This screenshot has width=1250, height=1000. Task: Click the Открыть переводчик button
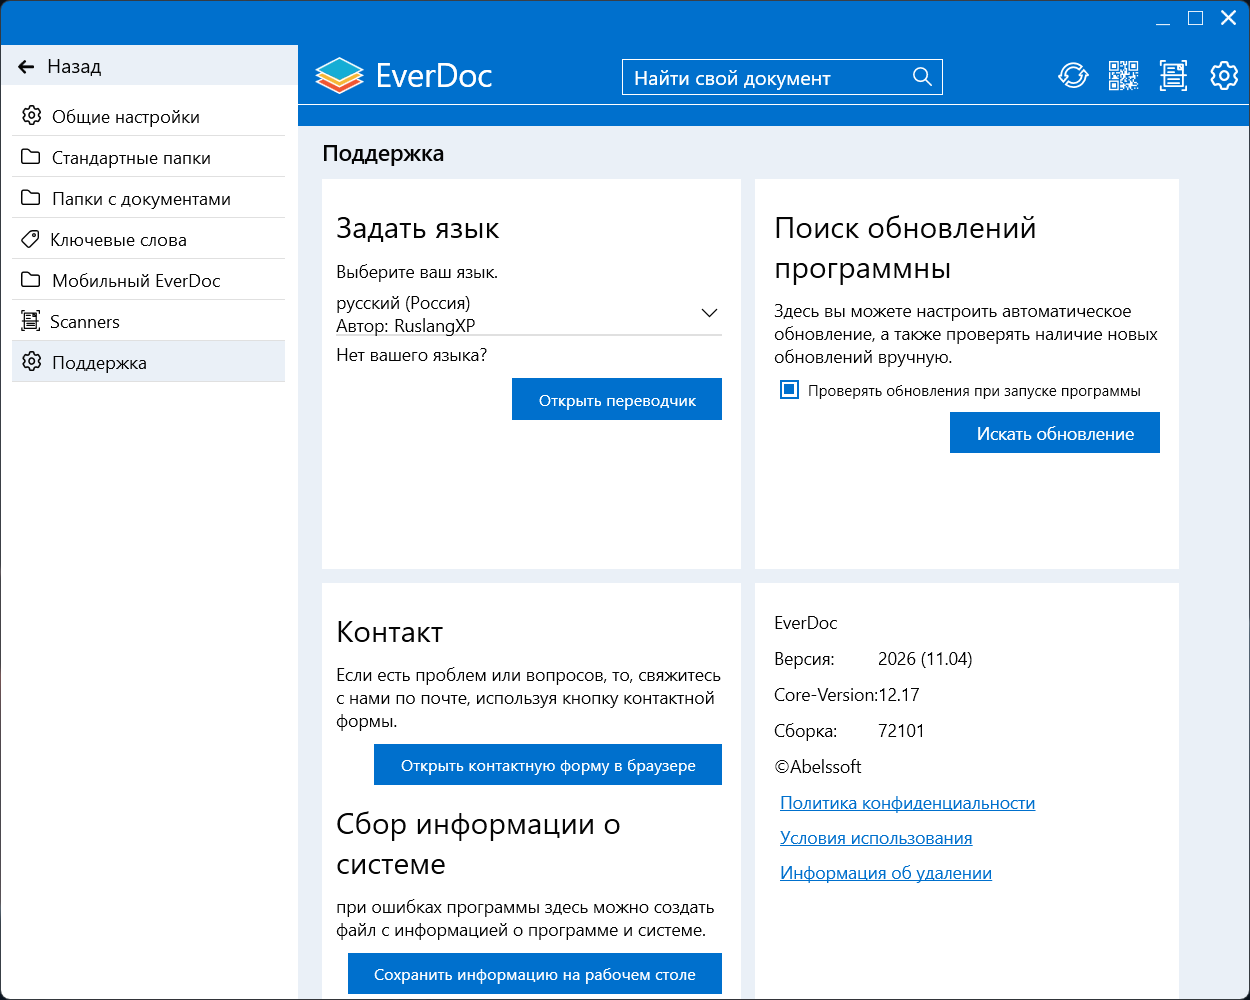617,400
